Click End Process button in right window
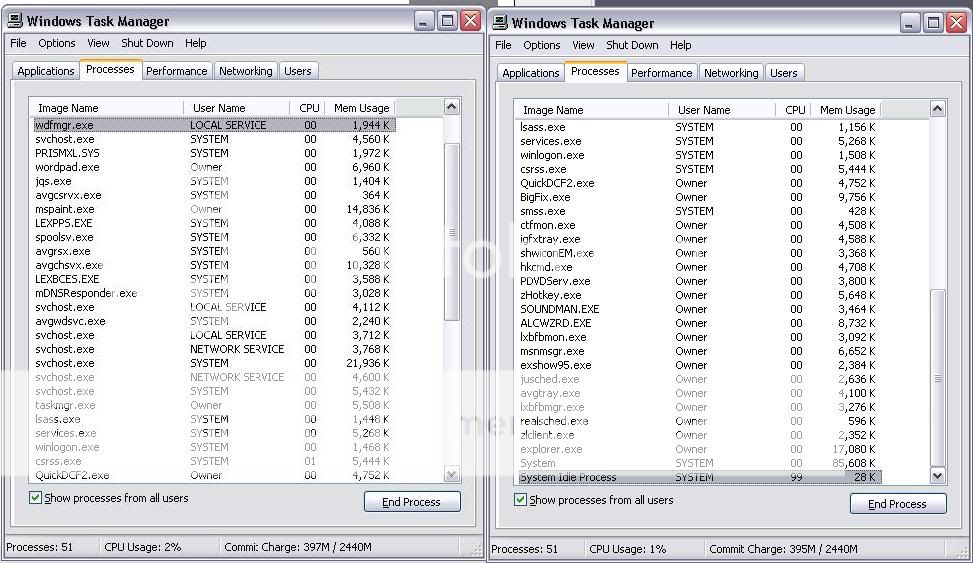The width and height of the screenshot is (973, 563). pos(898,503)
